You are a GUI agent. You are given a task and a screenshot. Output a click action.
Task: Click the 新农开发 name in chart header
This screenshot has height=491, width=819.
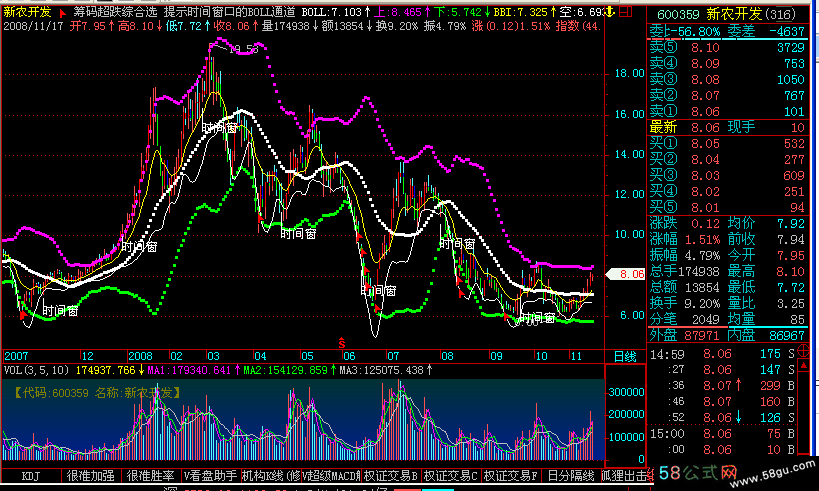27,11
